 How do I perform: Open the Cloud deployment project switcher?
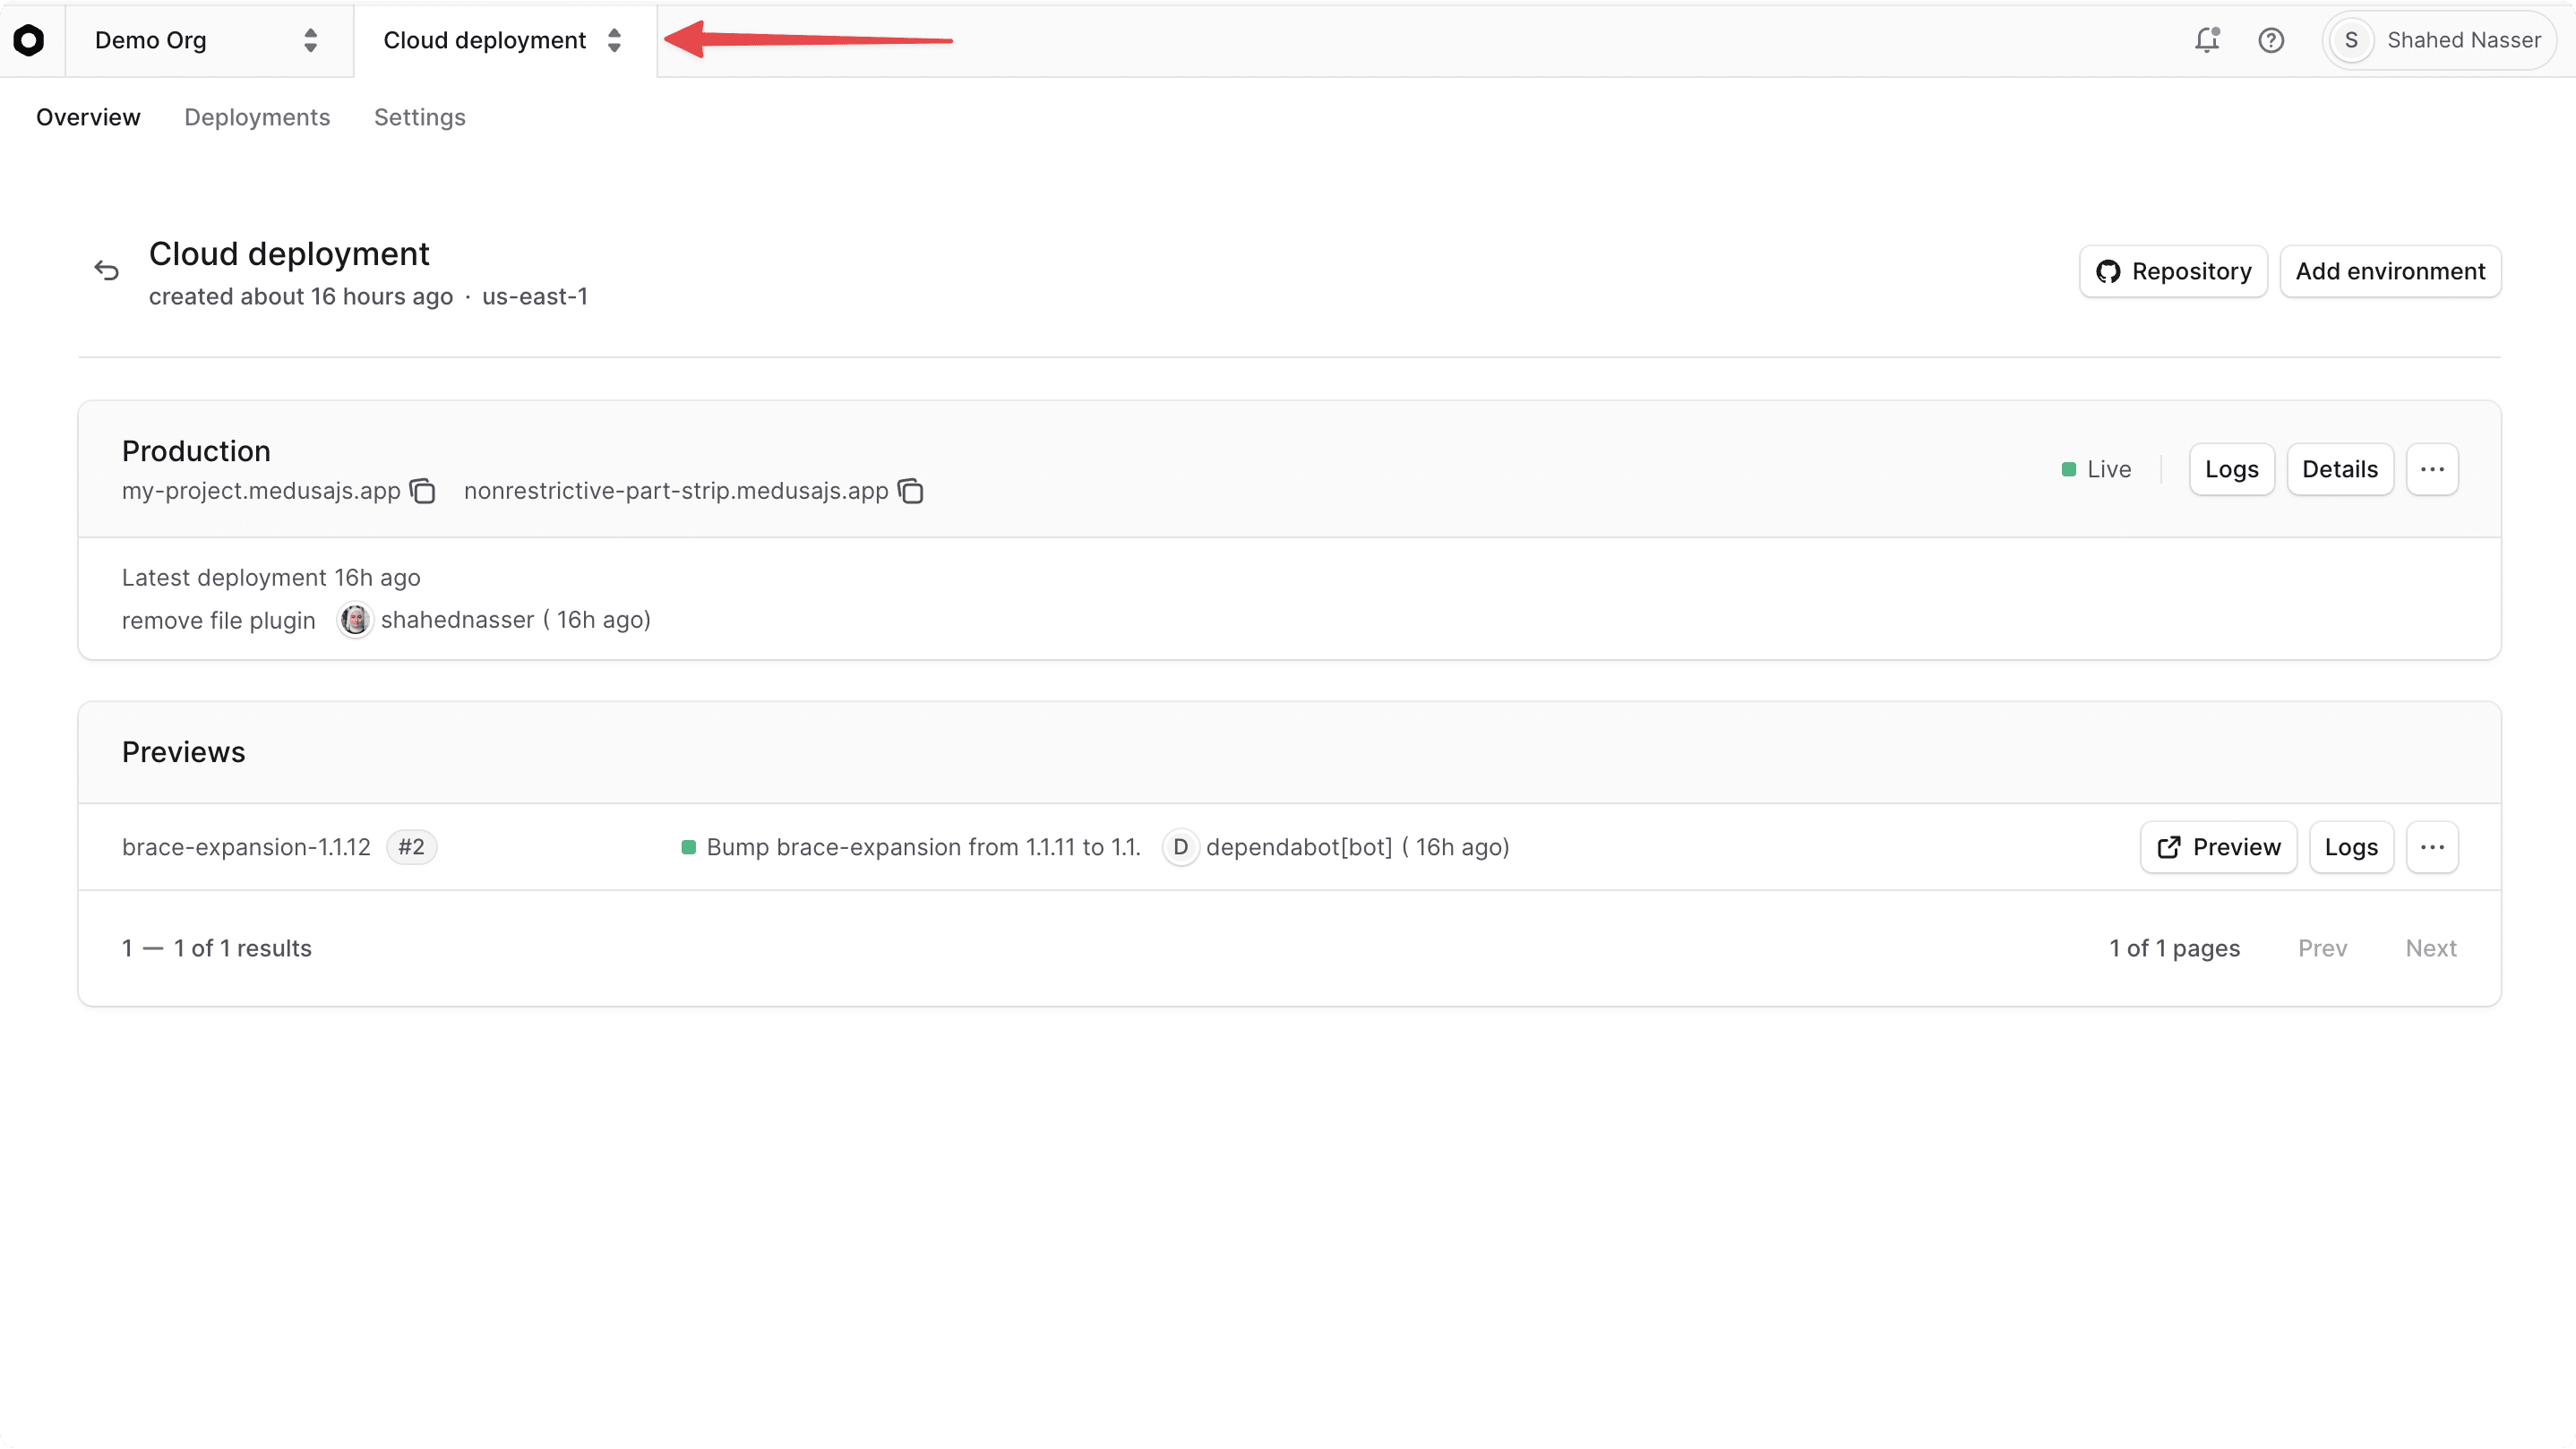[504, 40]
